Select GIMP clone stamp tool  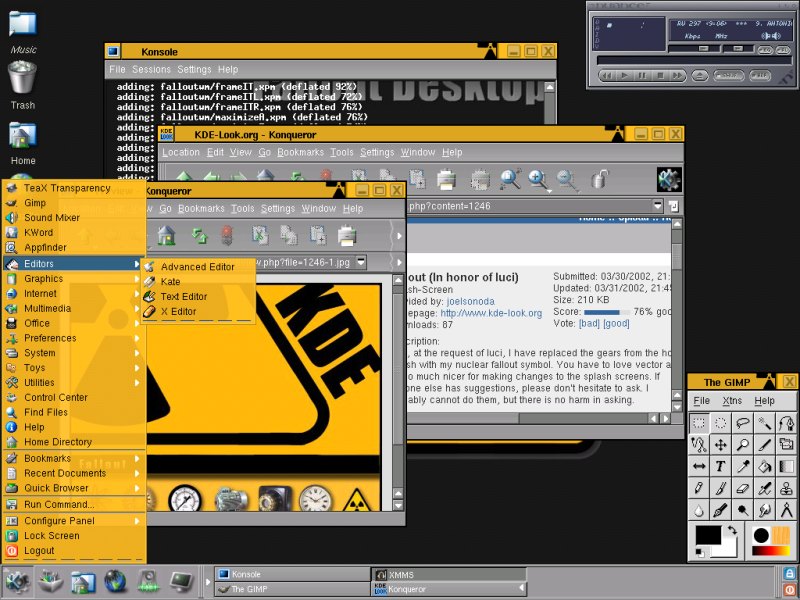(786, 488)
